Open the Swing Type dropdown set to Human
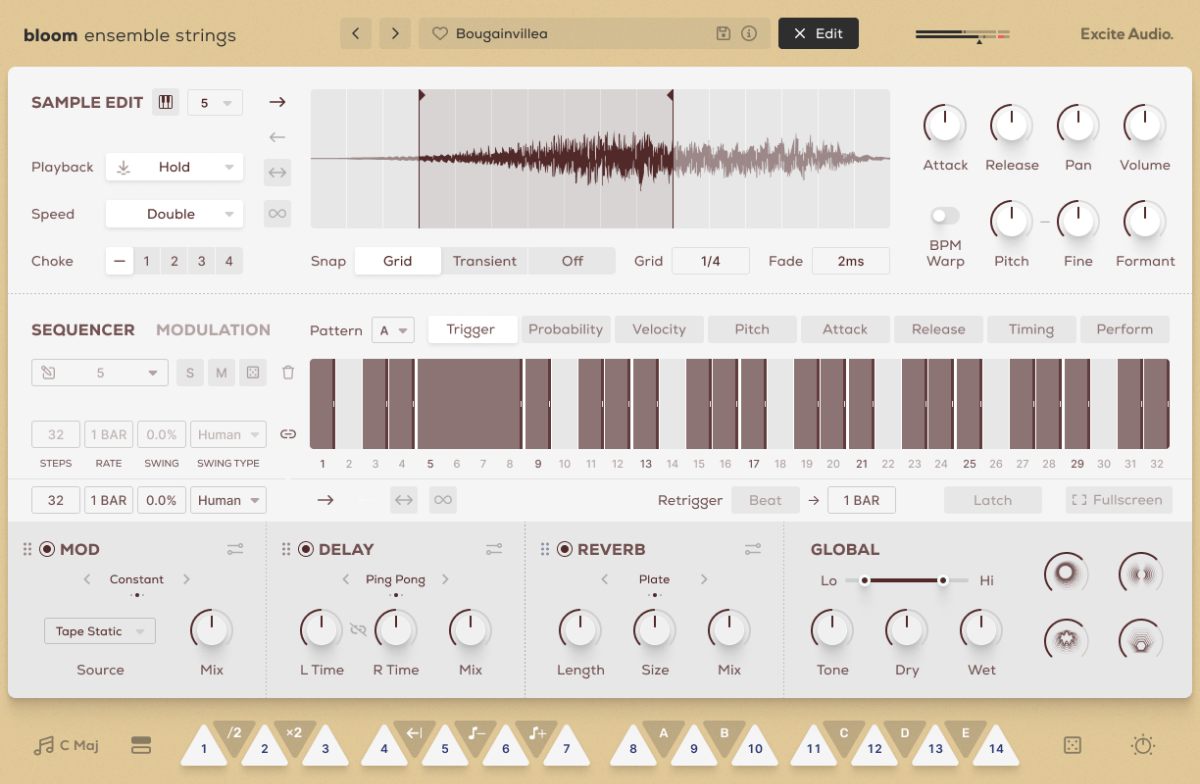 [x=228, y=434]
